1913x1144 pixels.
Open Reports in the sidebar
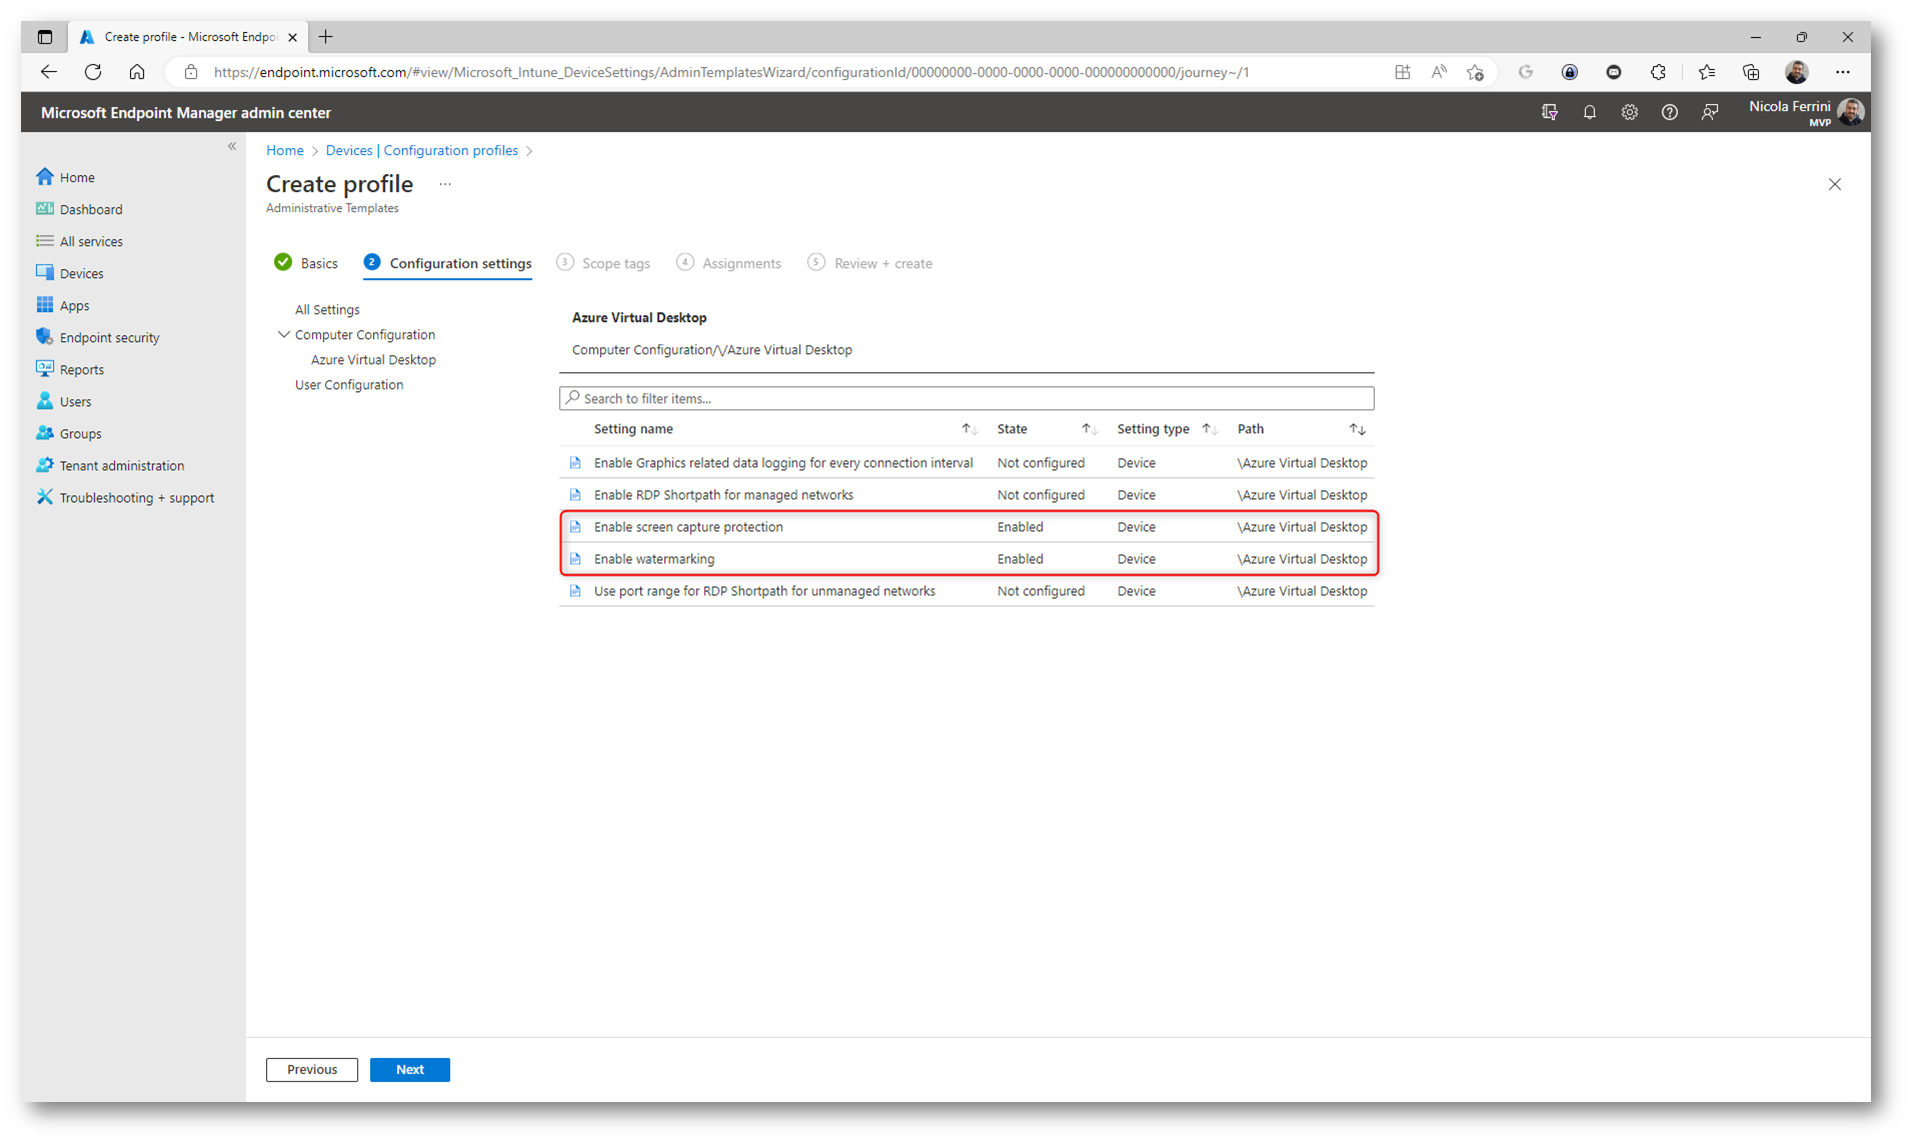(x=70, y=369)
